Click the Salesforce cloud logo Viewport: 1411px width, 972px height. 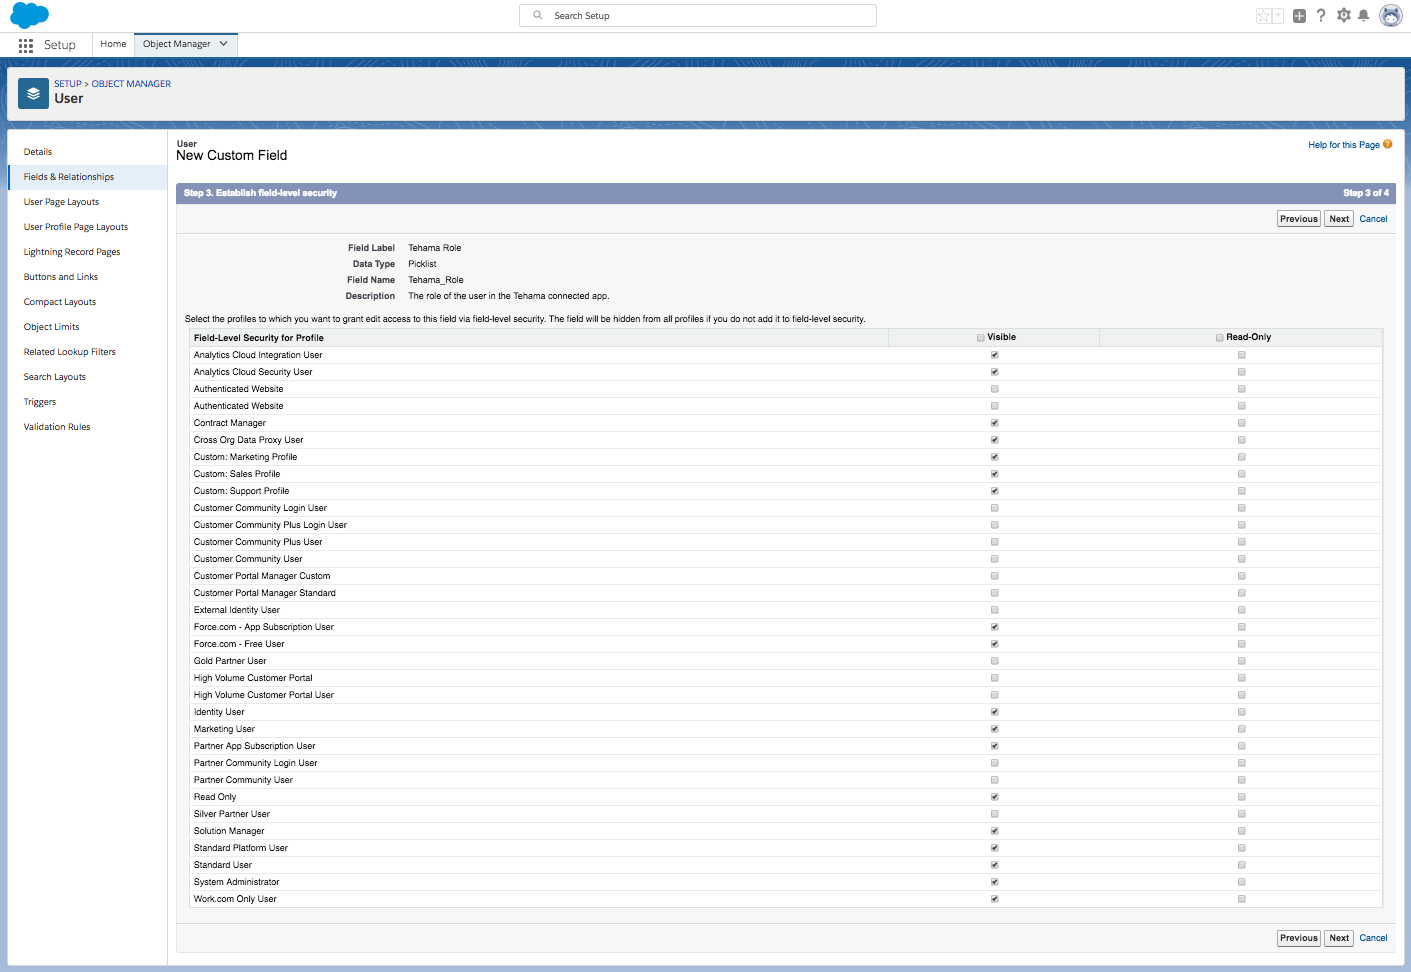[29, 15]
